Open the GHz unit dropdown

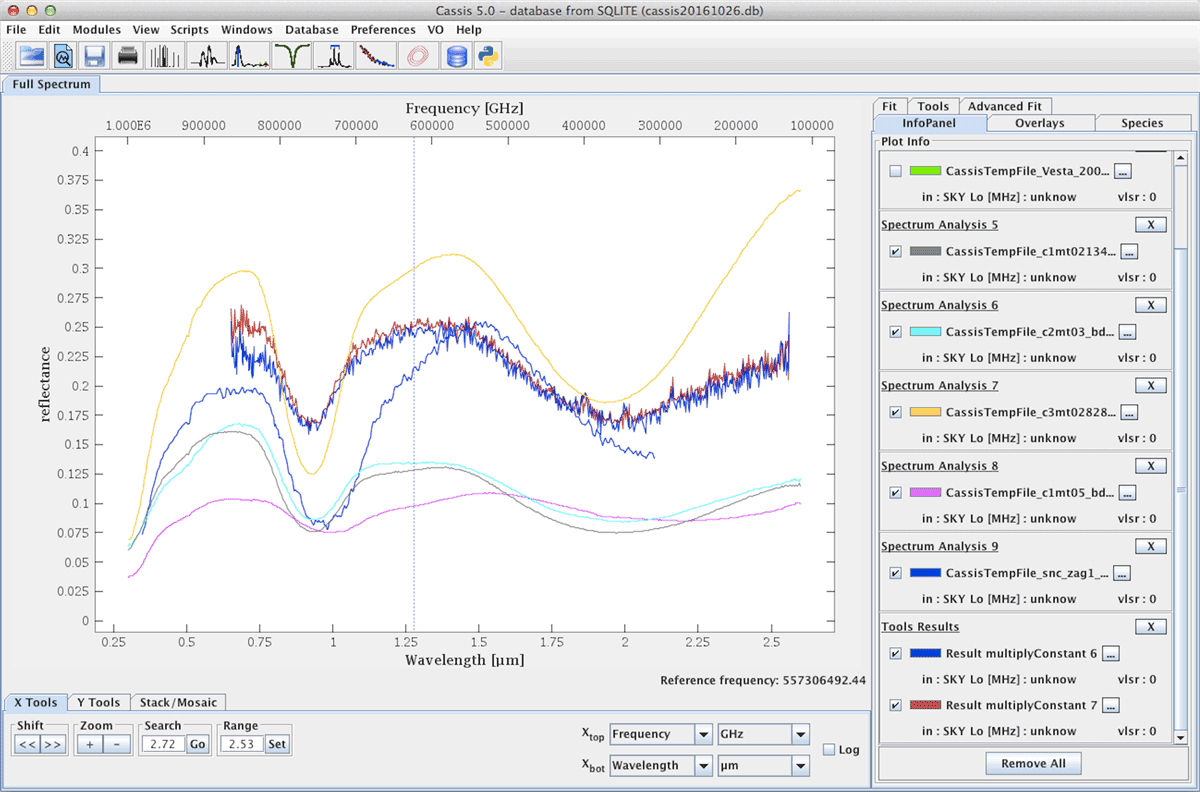click(763, 734)
